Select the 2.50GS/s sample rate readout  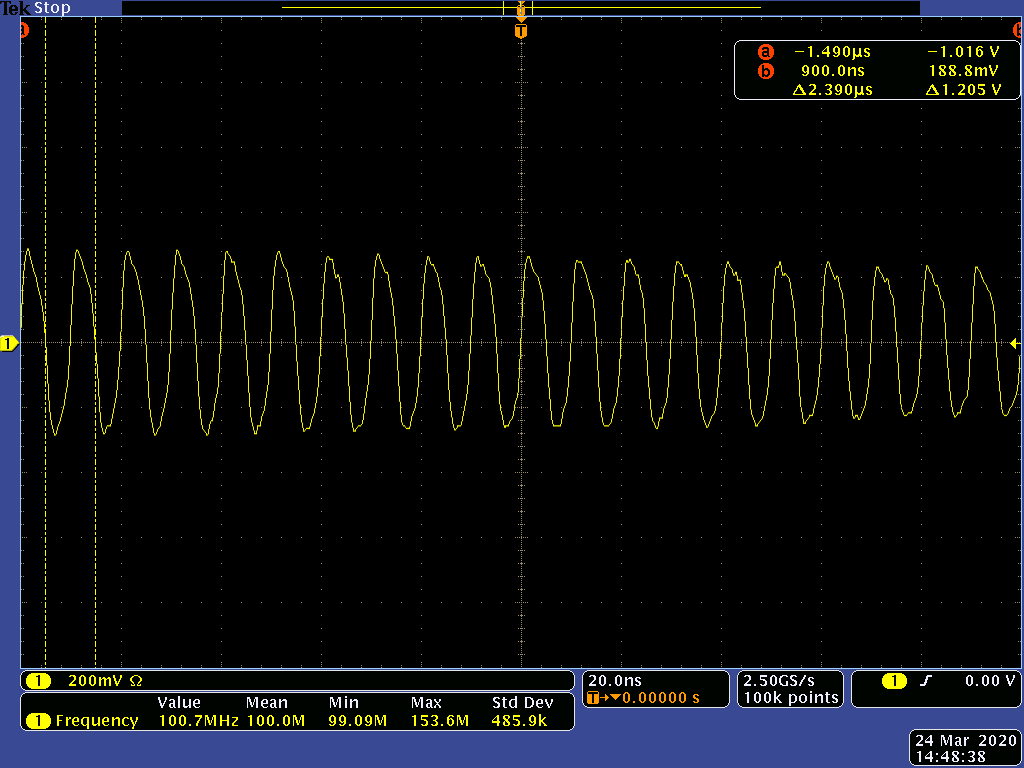point(779,680)
